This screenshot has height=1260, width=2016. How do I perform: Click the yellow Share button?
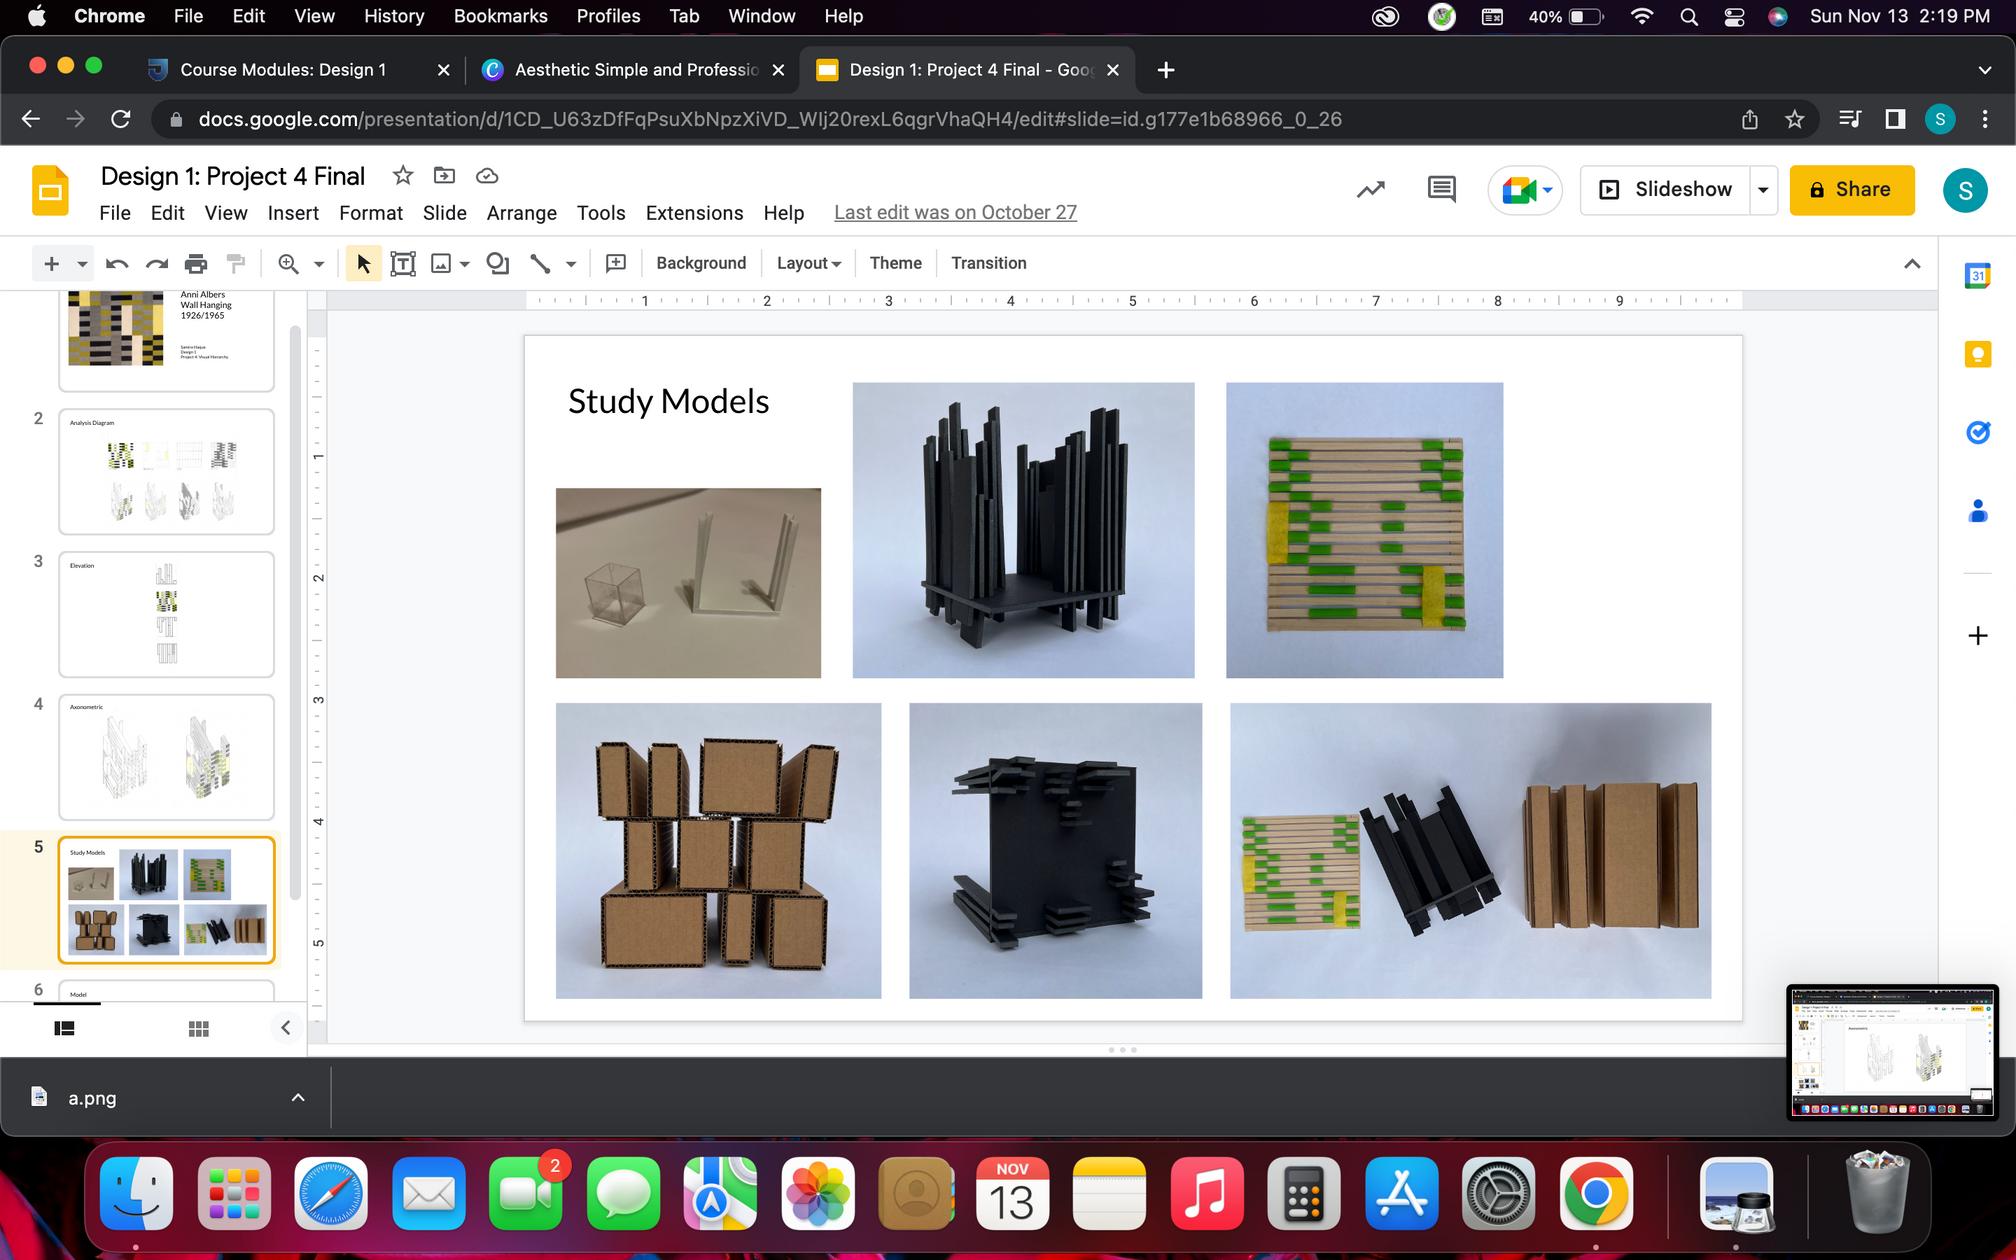(1851, 190)
